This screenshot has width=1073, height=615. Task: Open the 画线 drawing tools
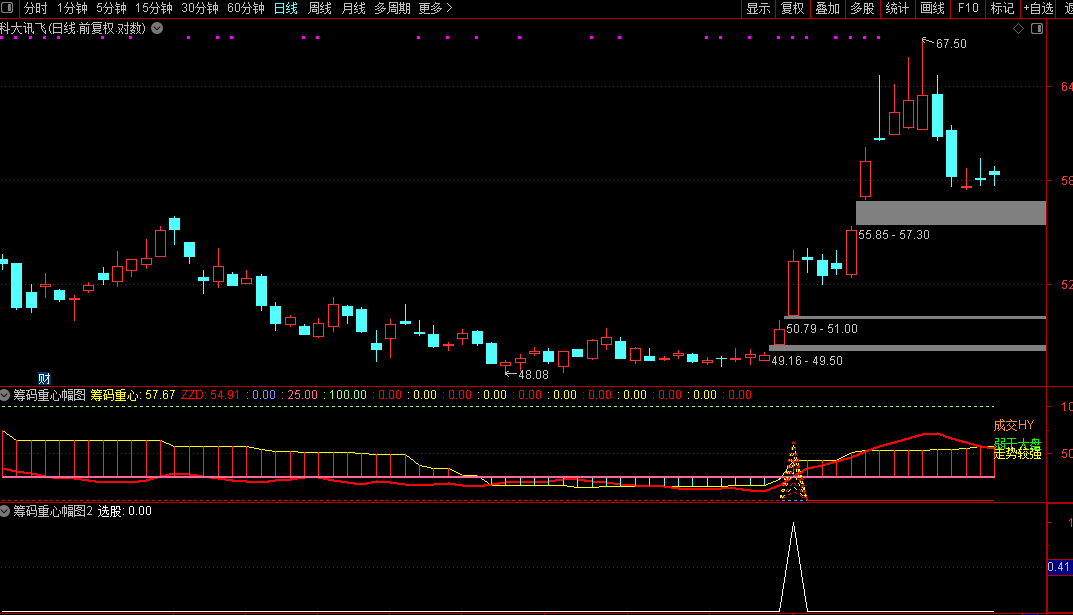932,8
